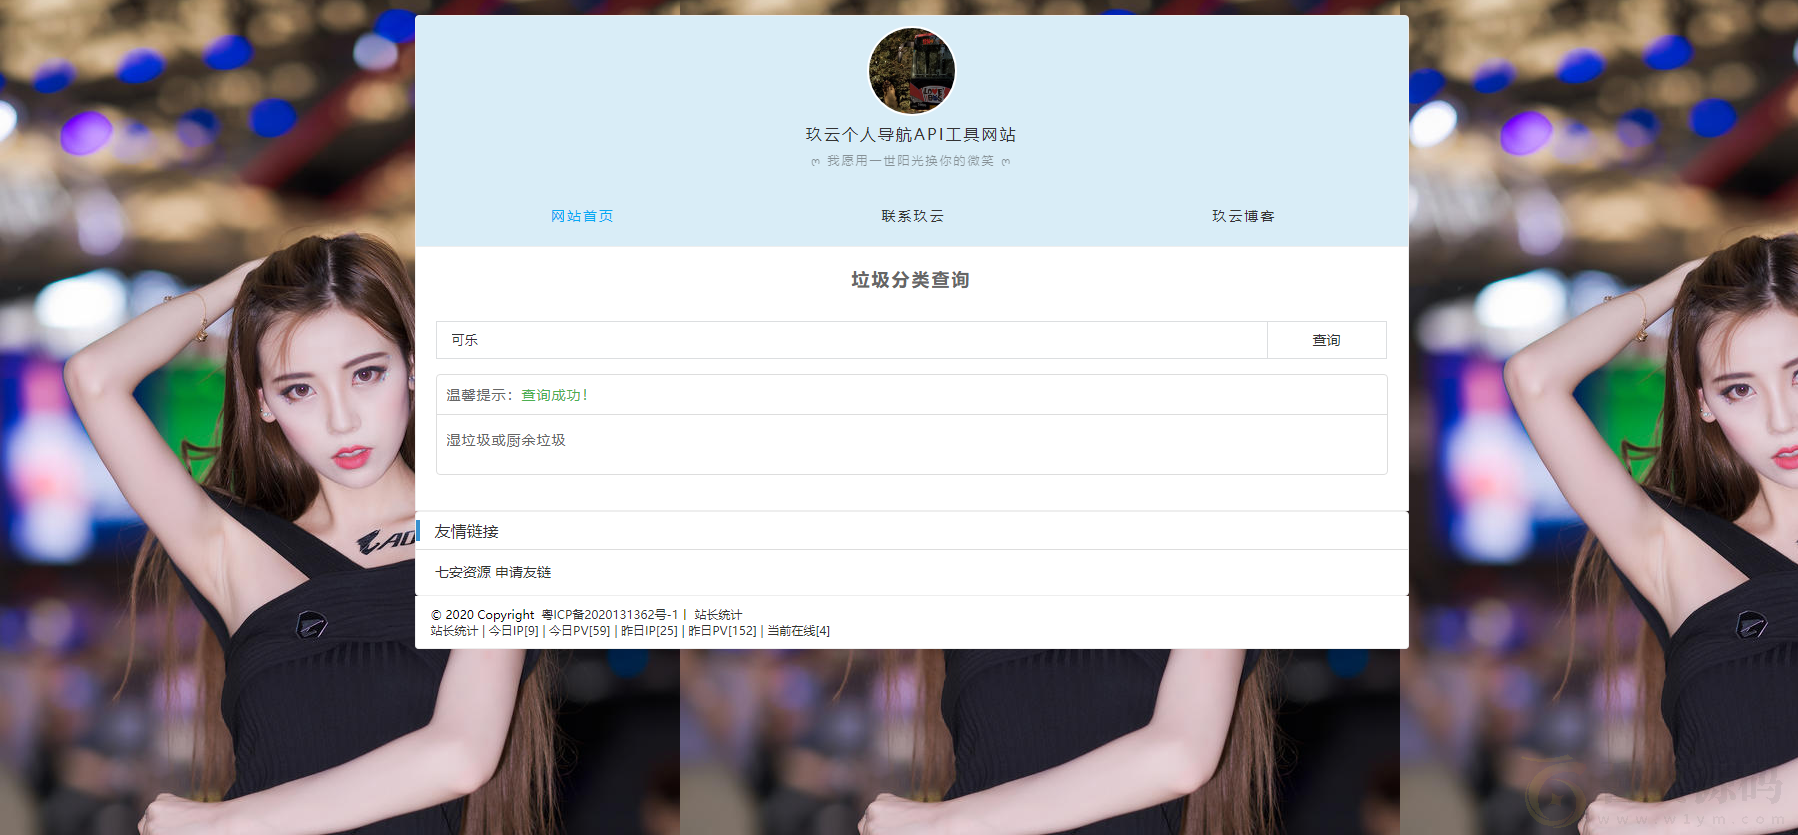Click the 今日IP[9] statistic
This screenshot has width=1798, height=835.
(x=513, y=631)
